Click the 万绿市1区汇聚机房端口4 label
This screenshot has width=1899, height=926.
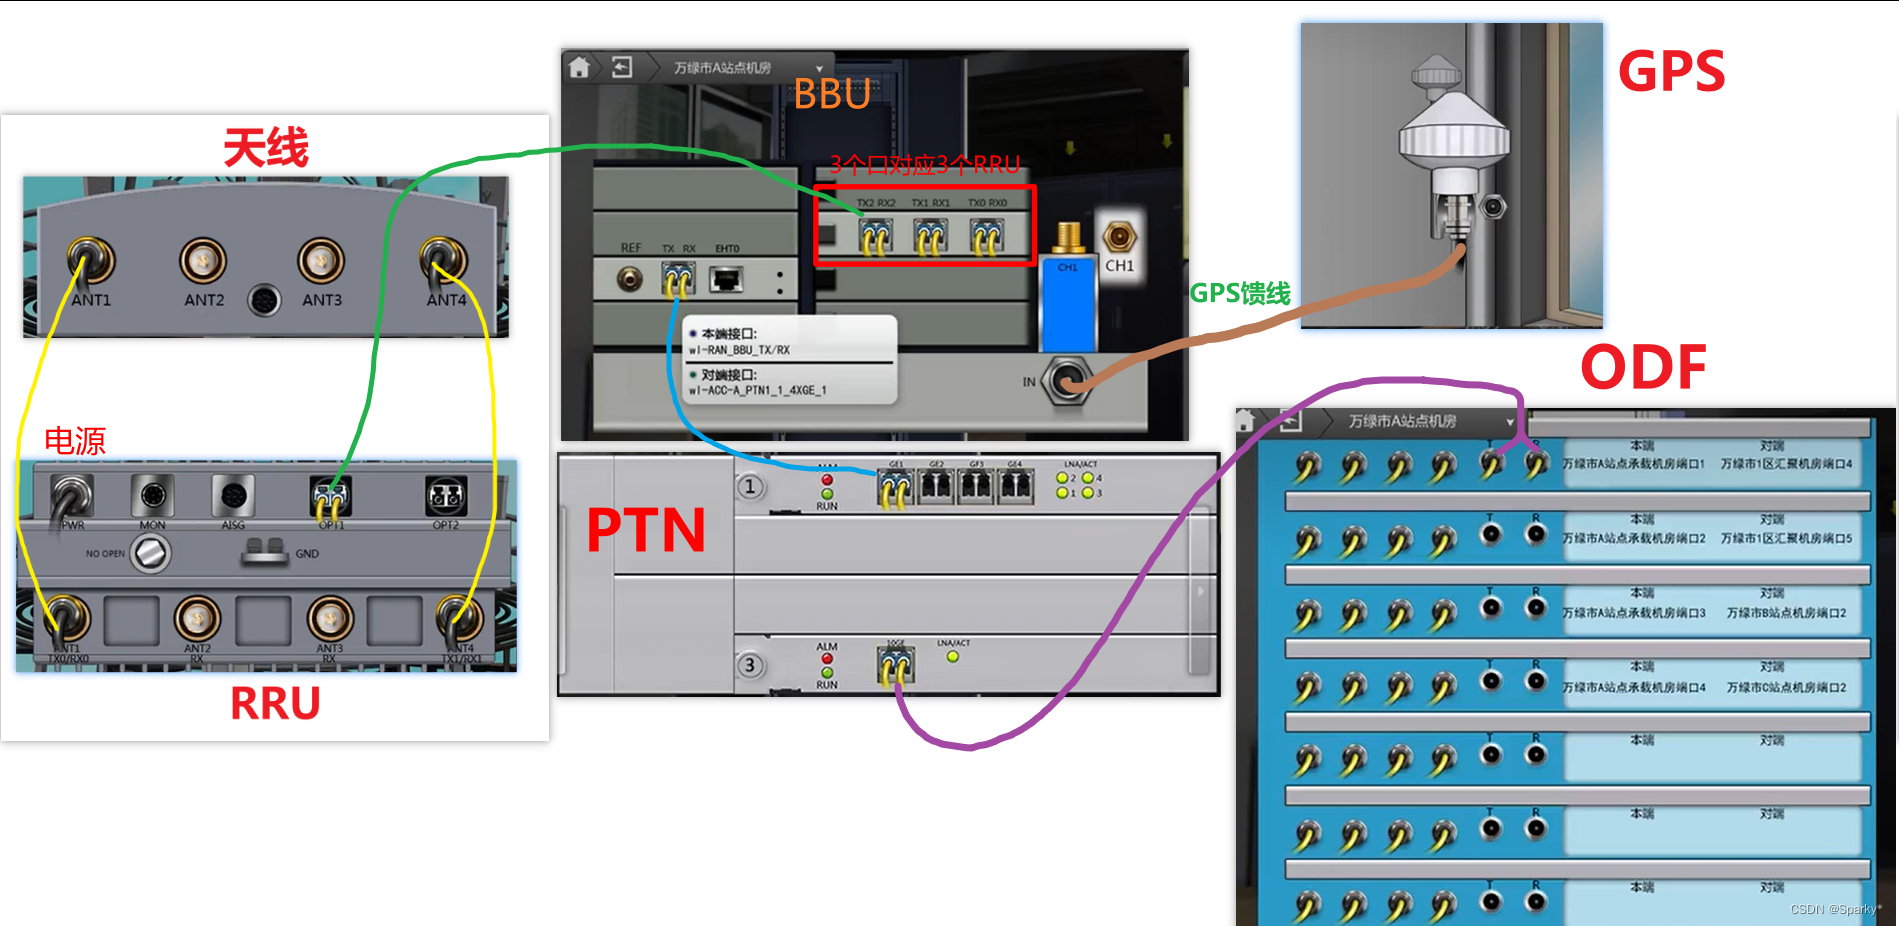1786,464
